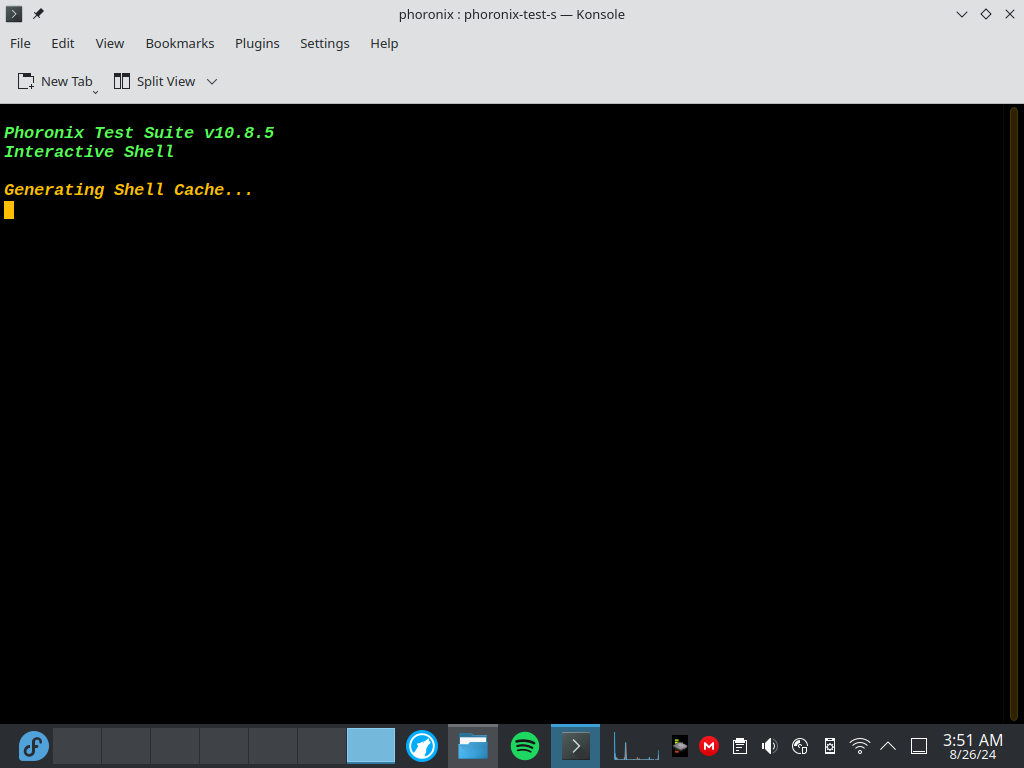Screen dimensions: 1024x768
Task: Switch to the highlighted virtual desktop in pager
Action: click(371, 746)
